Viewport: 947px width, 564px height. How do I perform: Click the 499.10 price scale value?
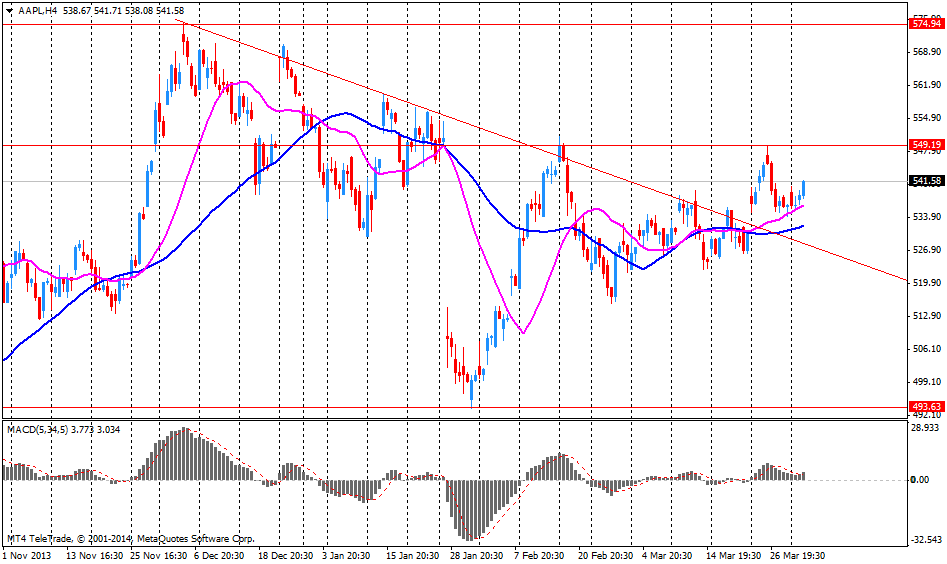click(x=927, y=382)
